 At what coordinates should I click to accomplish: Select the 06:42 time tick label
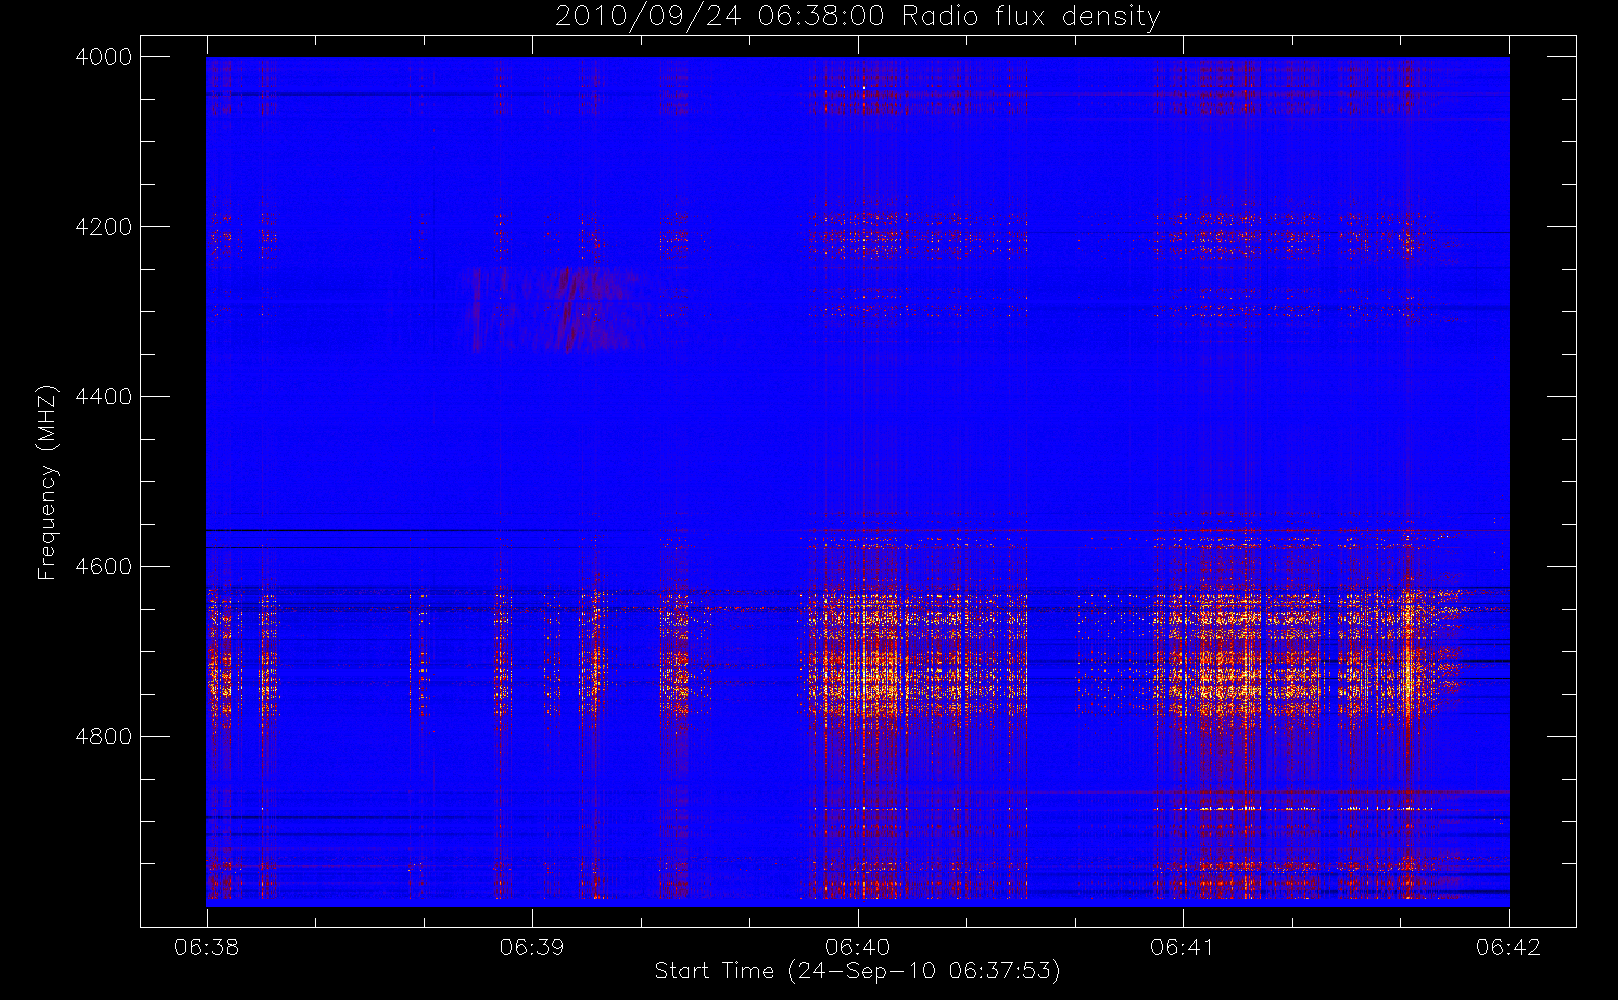pyautogui.click(x=1509, y=947)
